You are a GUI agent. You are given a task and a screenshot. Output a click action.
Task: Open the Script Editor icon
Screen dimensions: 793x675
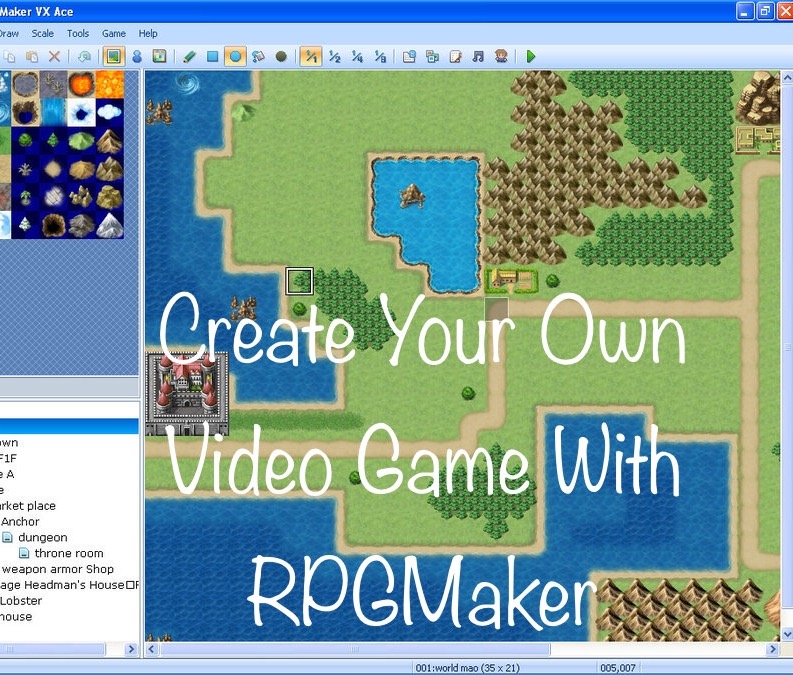pyautogui.click(x=456, y=57)
